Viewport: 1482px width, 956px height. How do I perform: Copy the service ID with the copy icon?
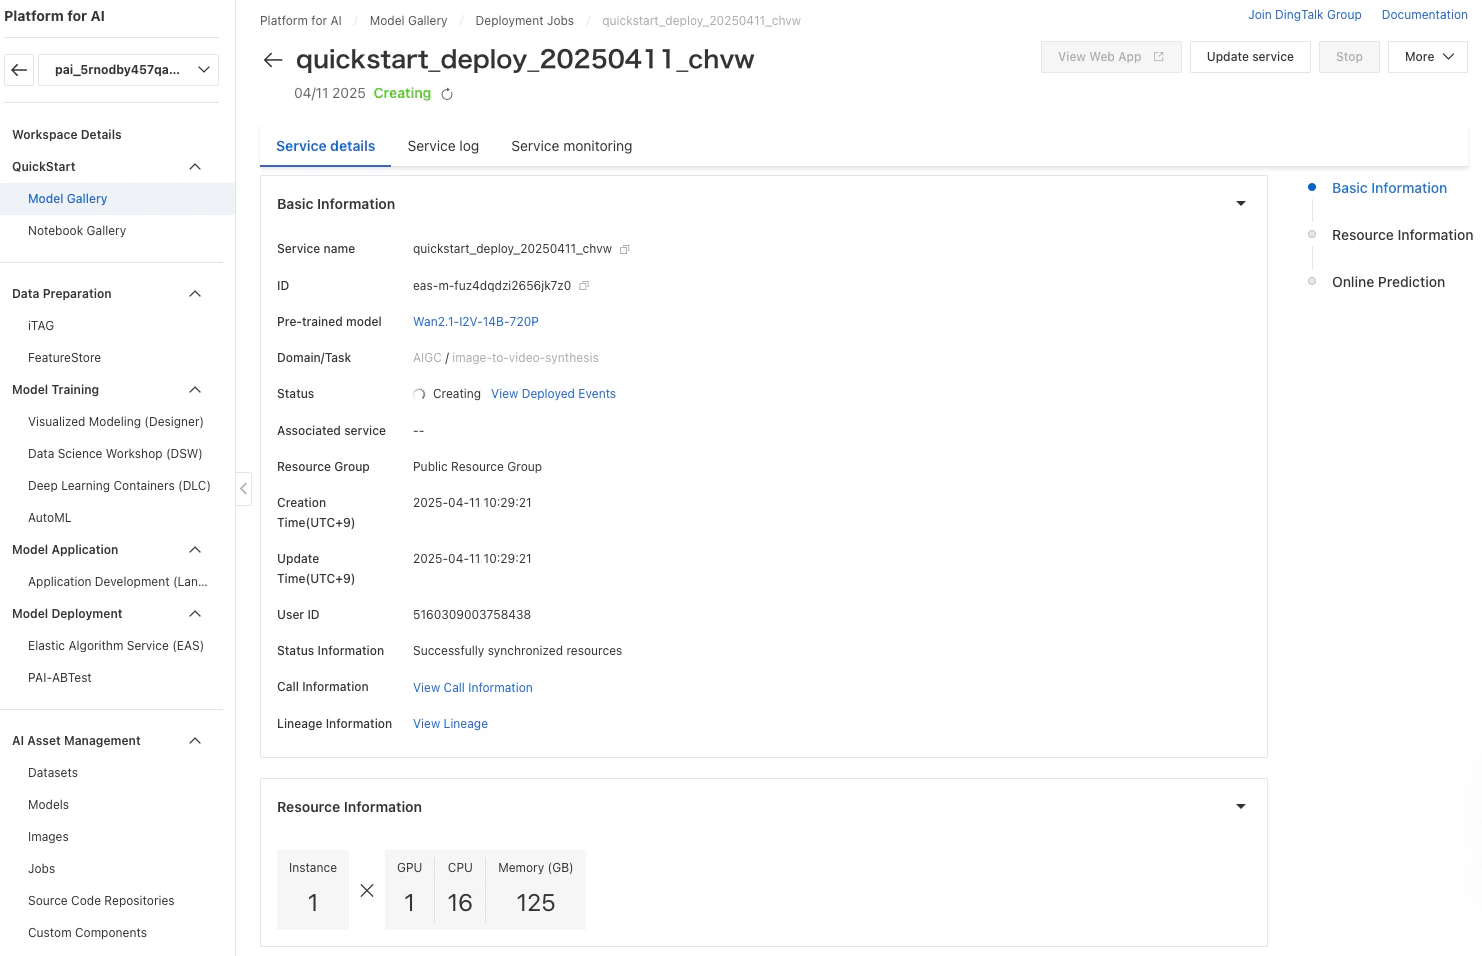[584, 286]
